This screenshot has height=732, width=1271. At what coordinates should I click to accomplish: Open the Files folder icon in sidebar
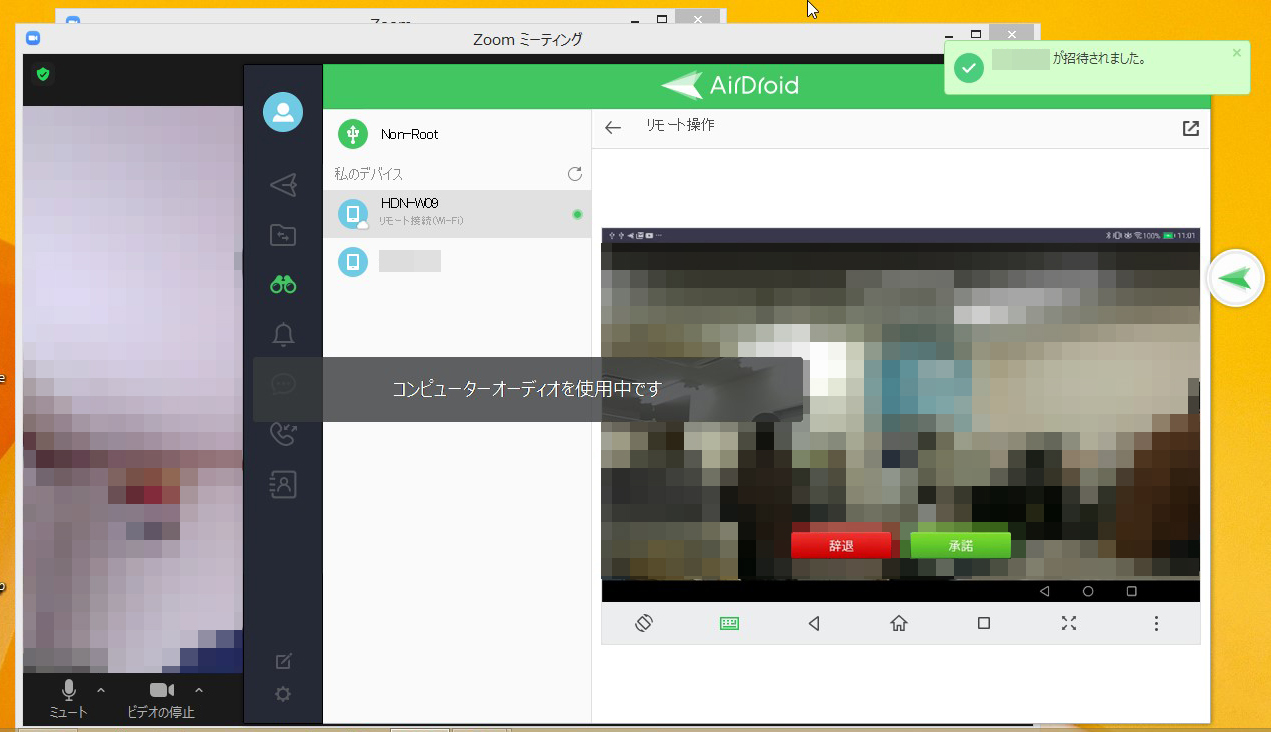click(283, 235)
